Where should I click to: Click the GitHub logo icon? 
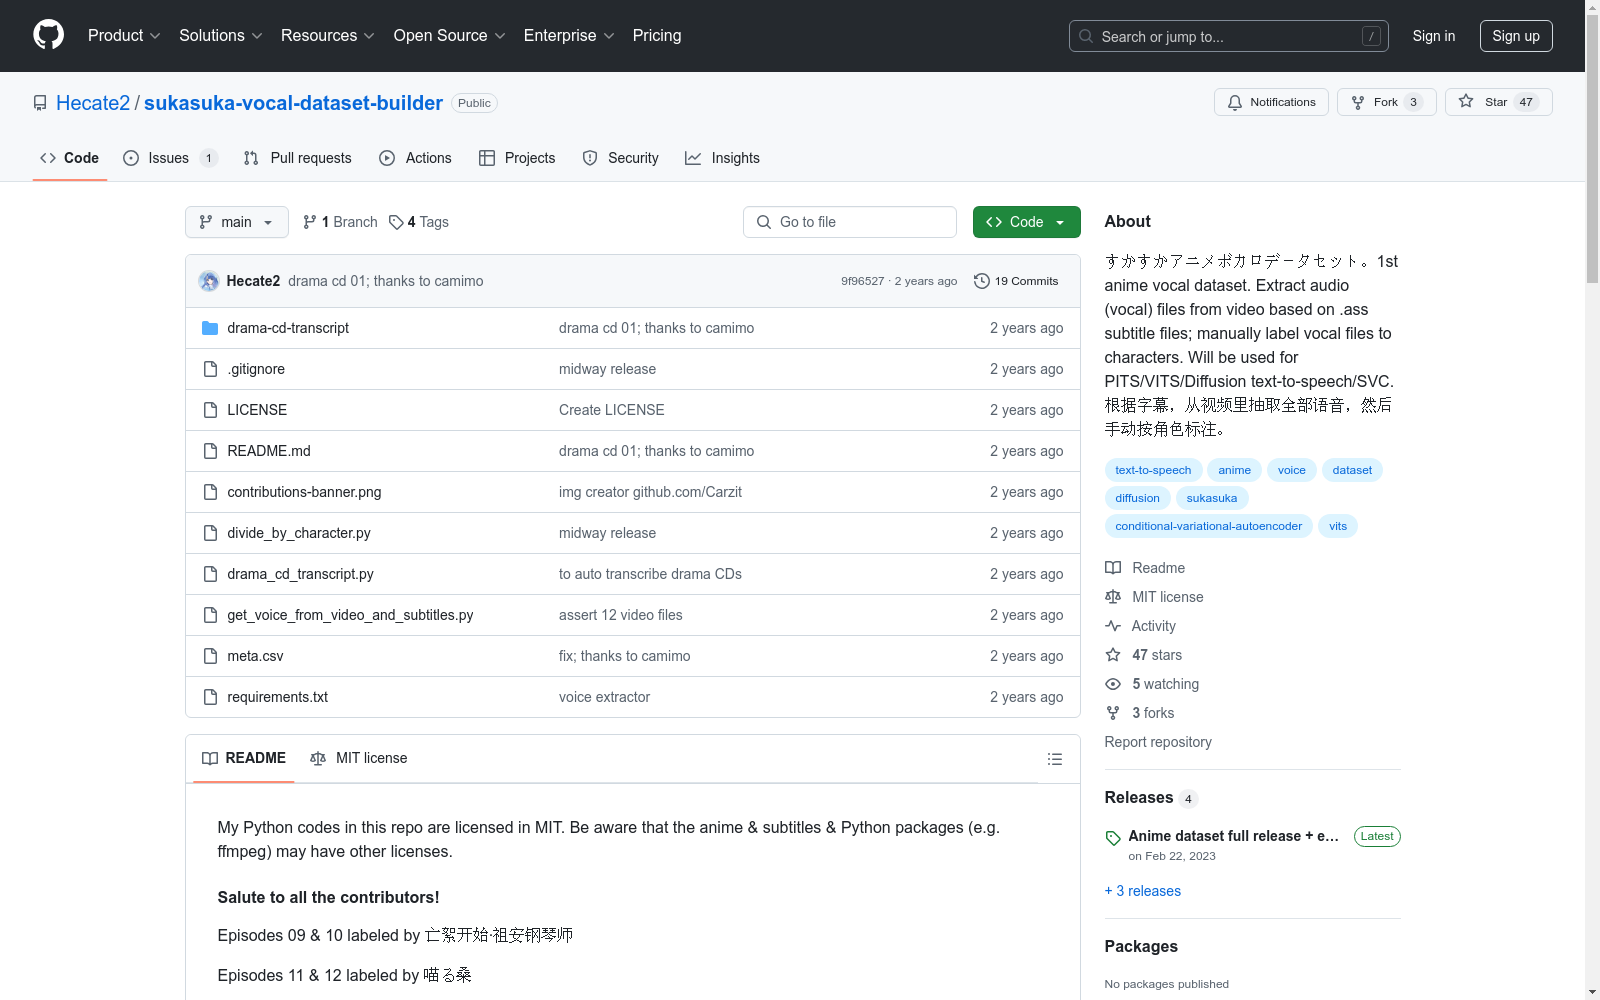coord(48,35)
